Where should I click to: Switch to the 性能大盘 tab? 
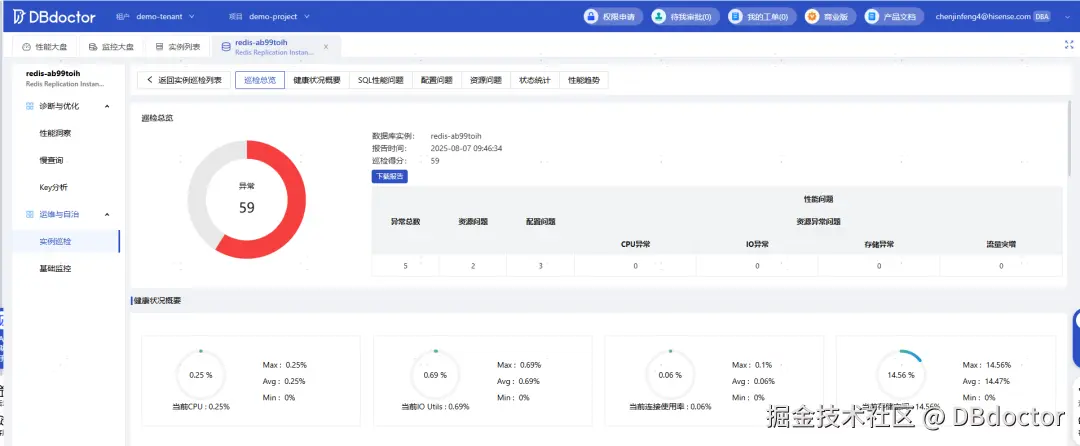[x=45, y=47]
